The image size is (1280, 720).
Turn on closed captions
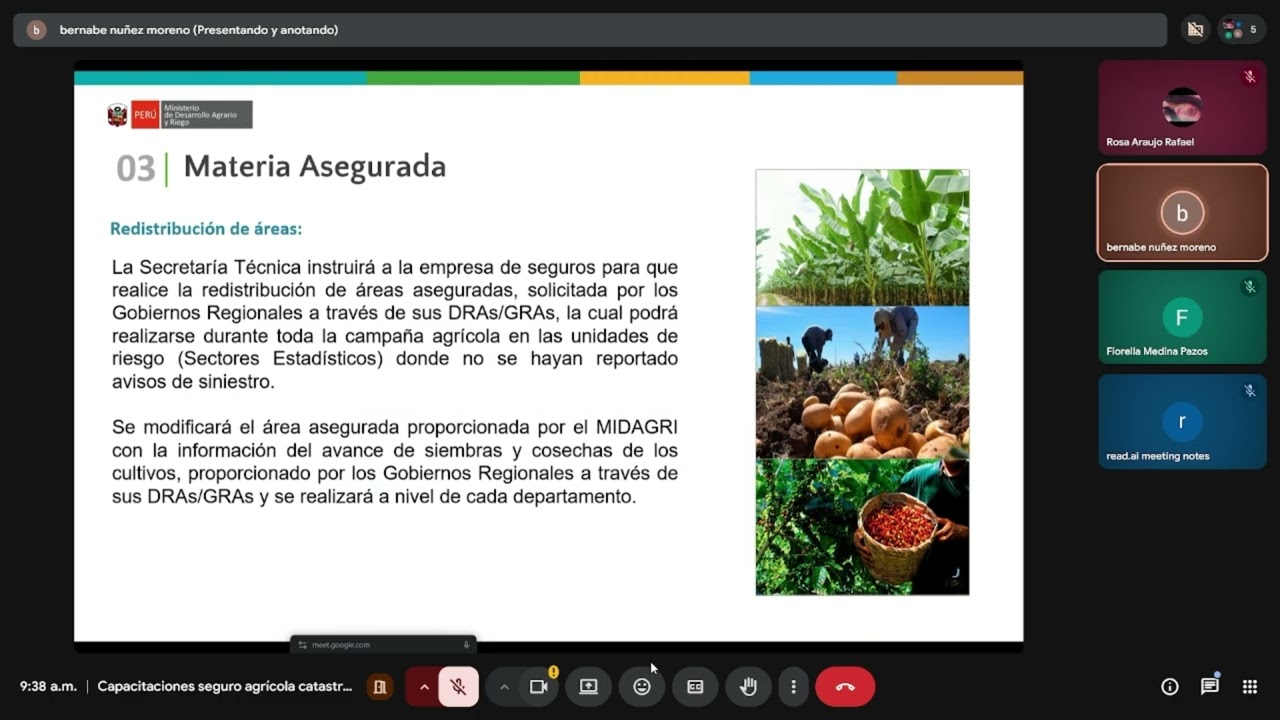tap(695, 687)
